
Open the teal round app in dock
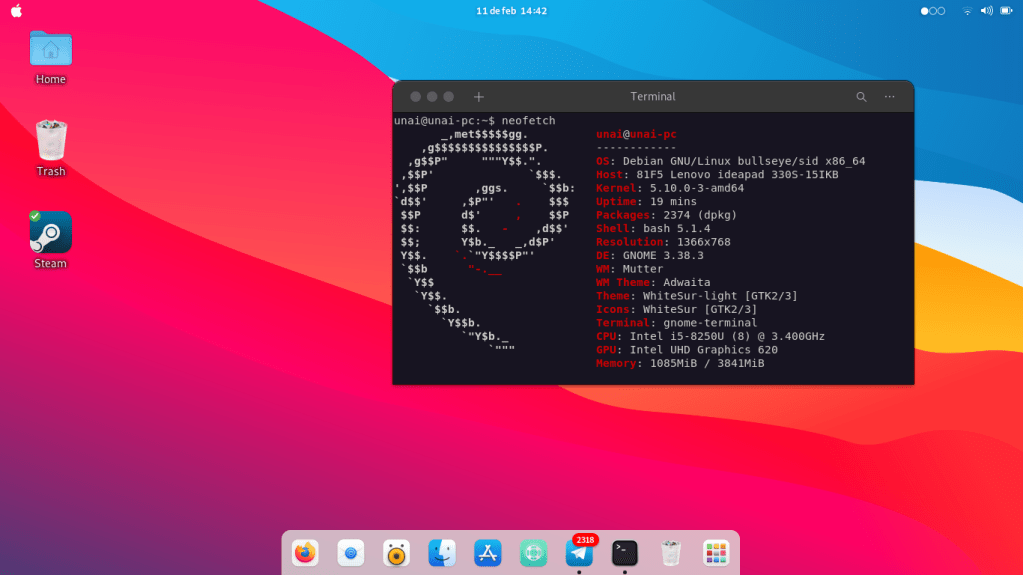533,552
